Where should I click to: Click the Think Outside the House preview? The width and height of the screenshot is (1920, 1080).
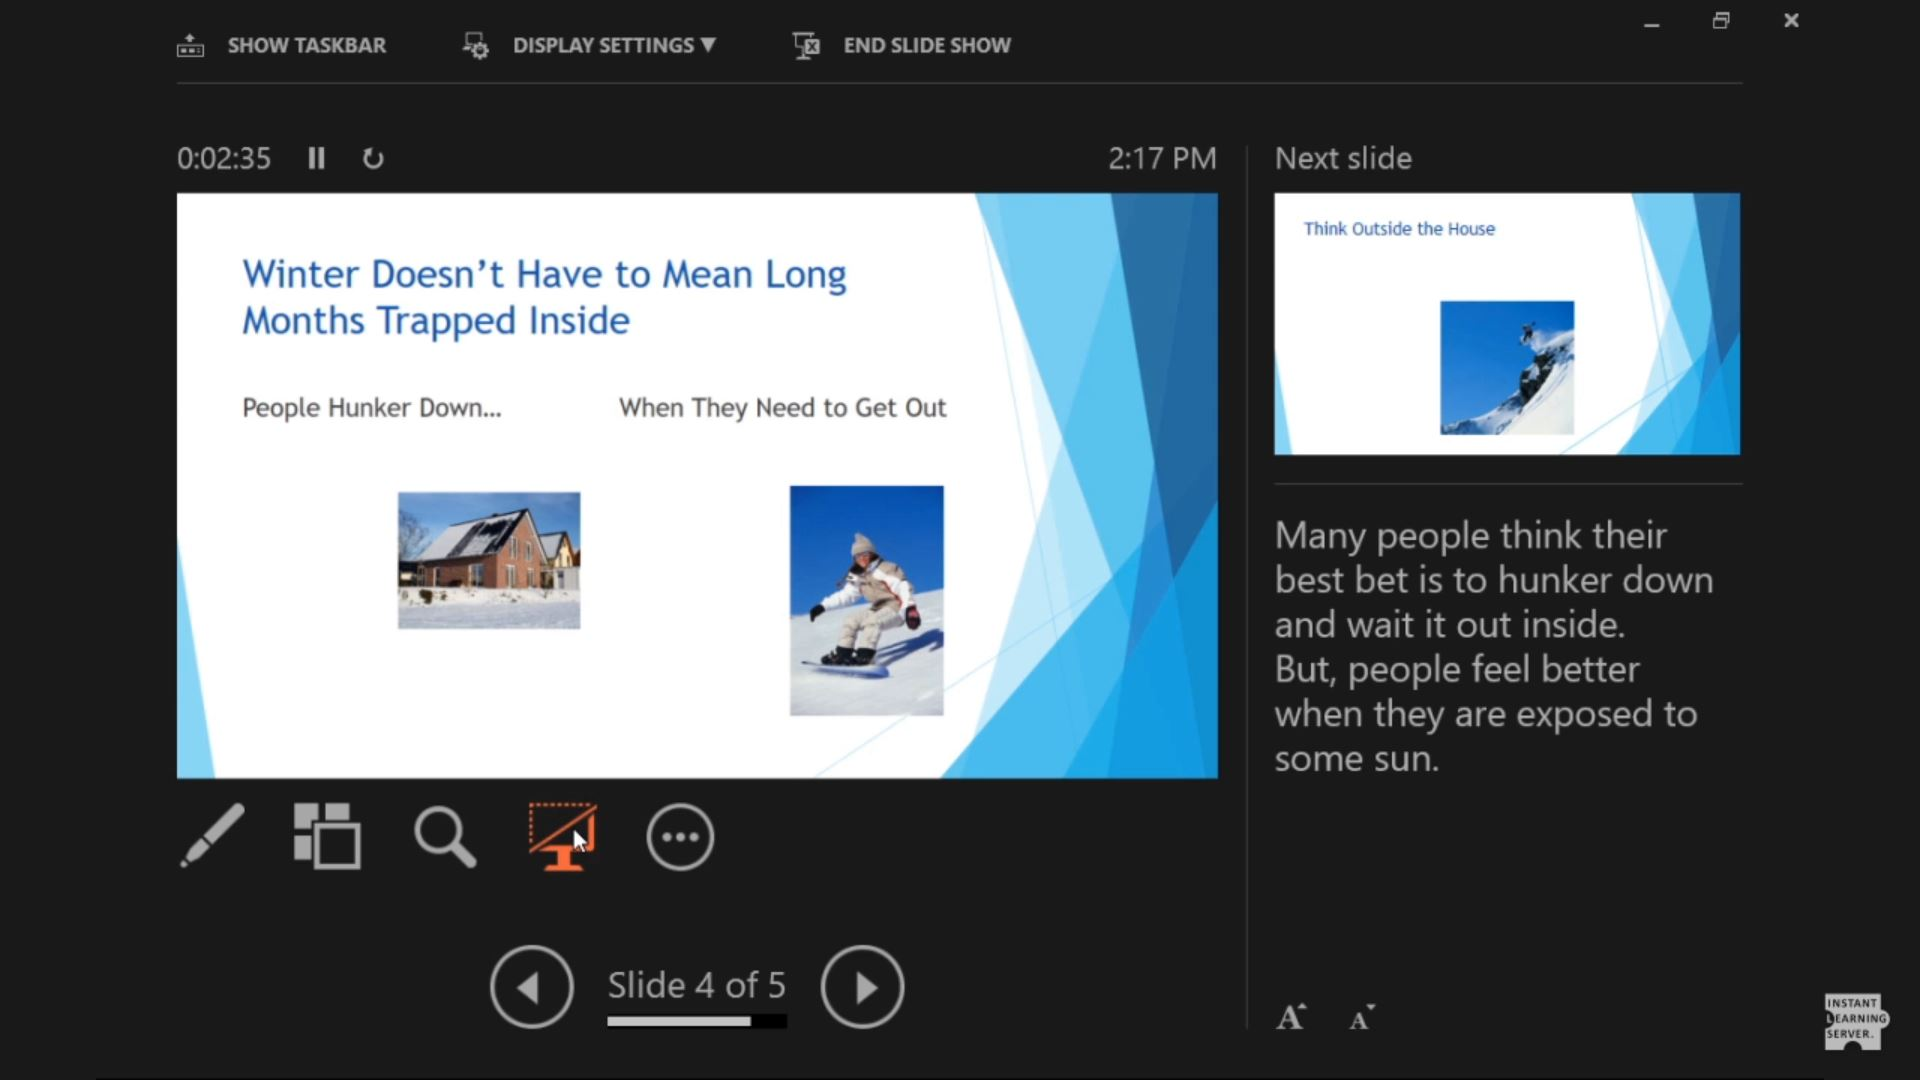coord(1505,323)
